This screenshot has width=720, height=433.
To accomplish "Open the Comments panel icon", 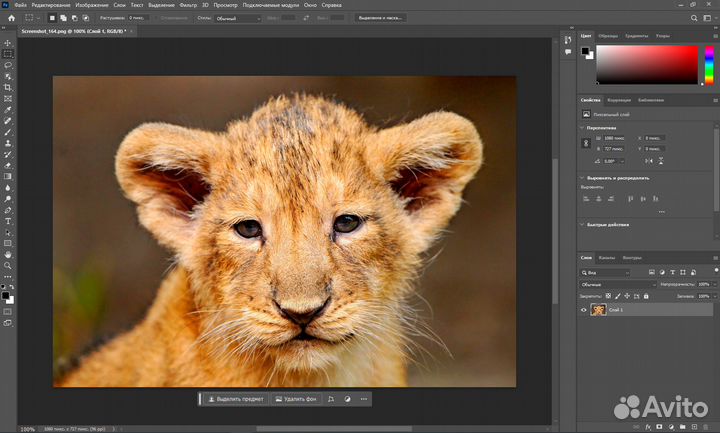I will tap(568, 52).
